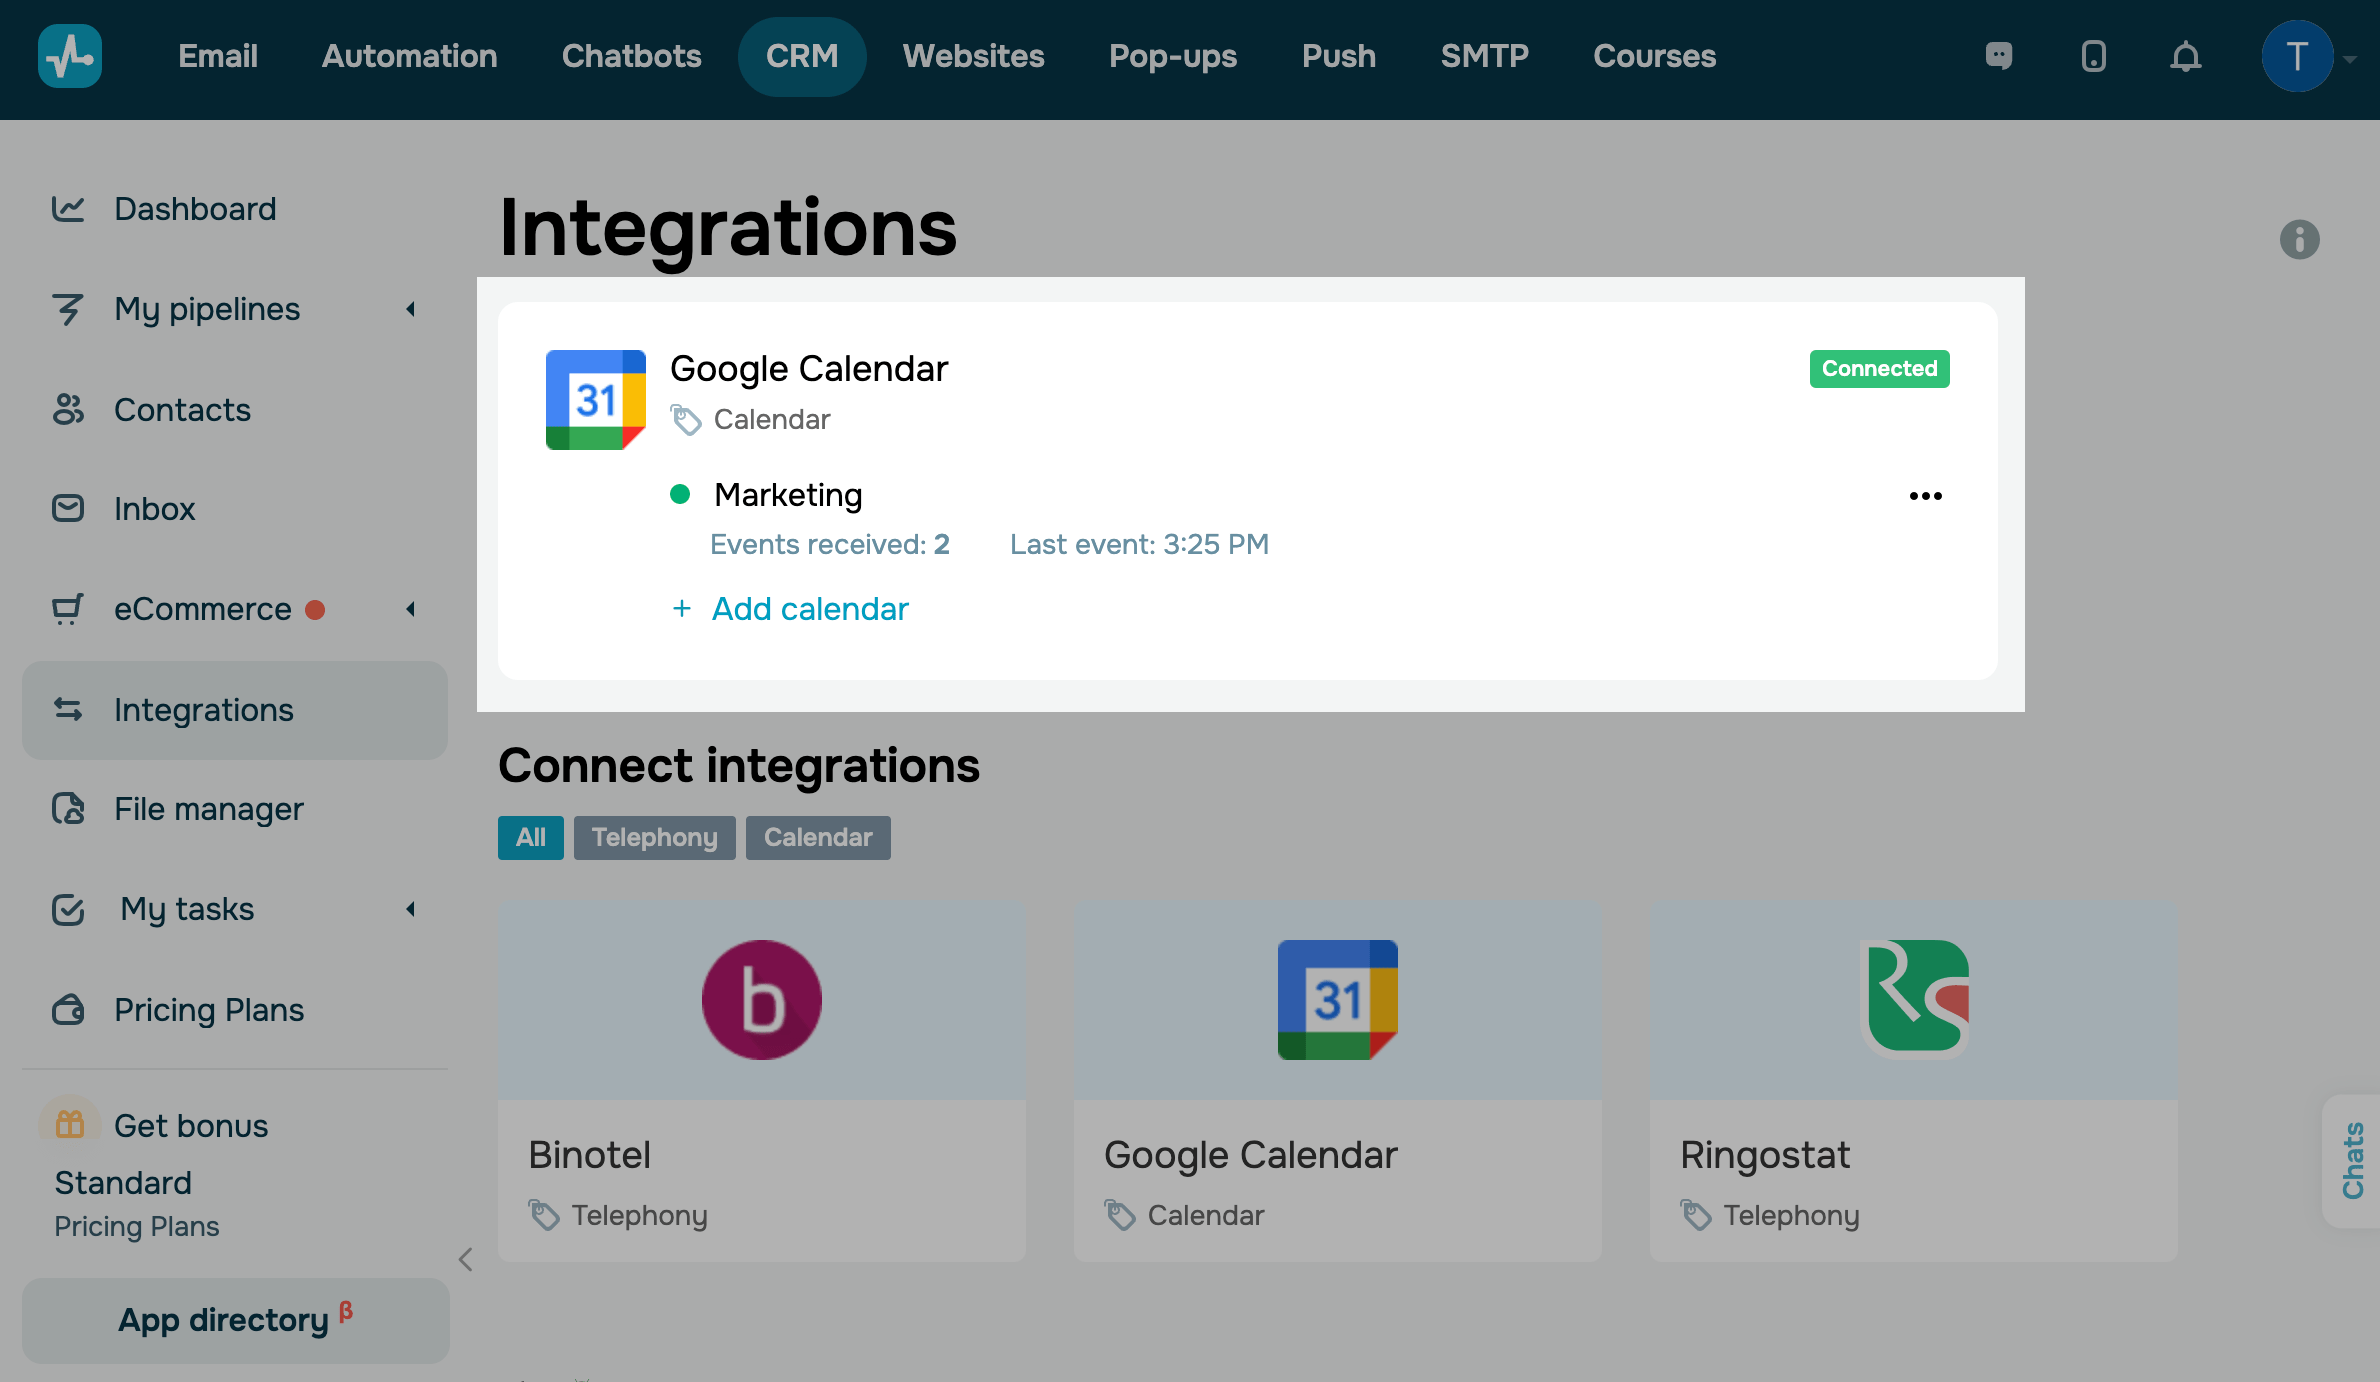Select the Telephony filter chip

pyautogui.click(x=654, y=837)
